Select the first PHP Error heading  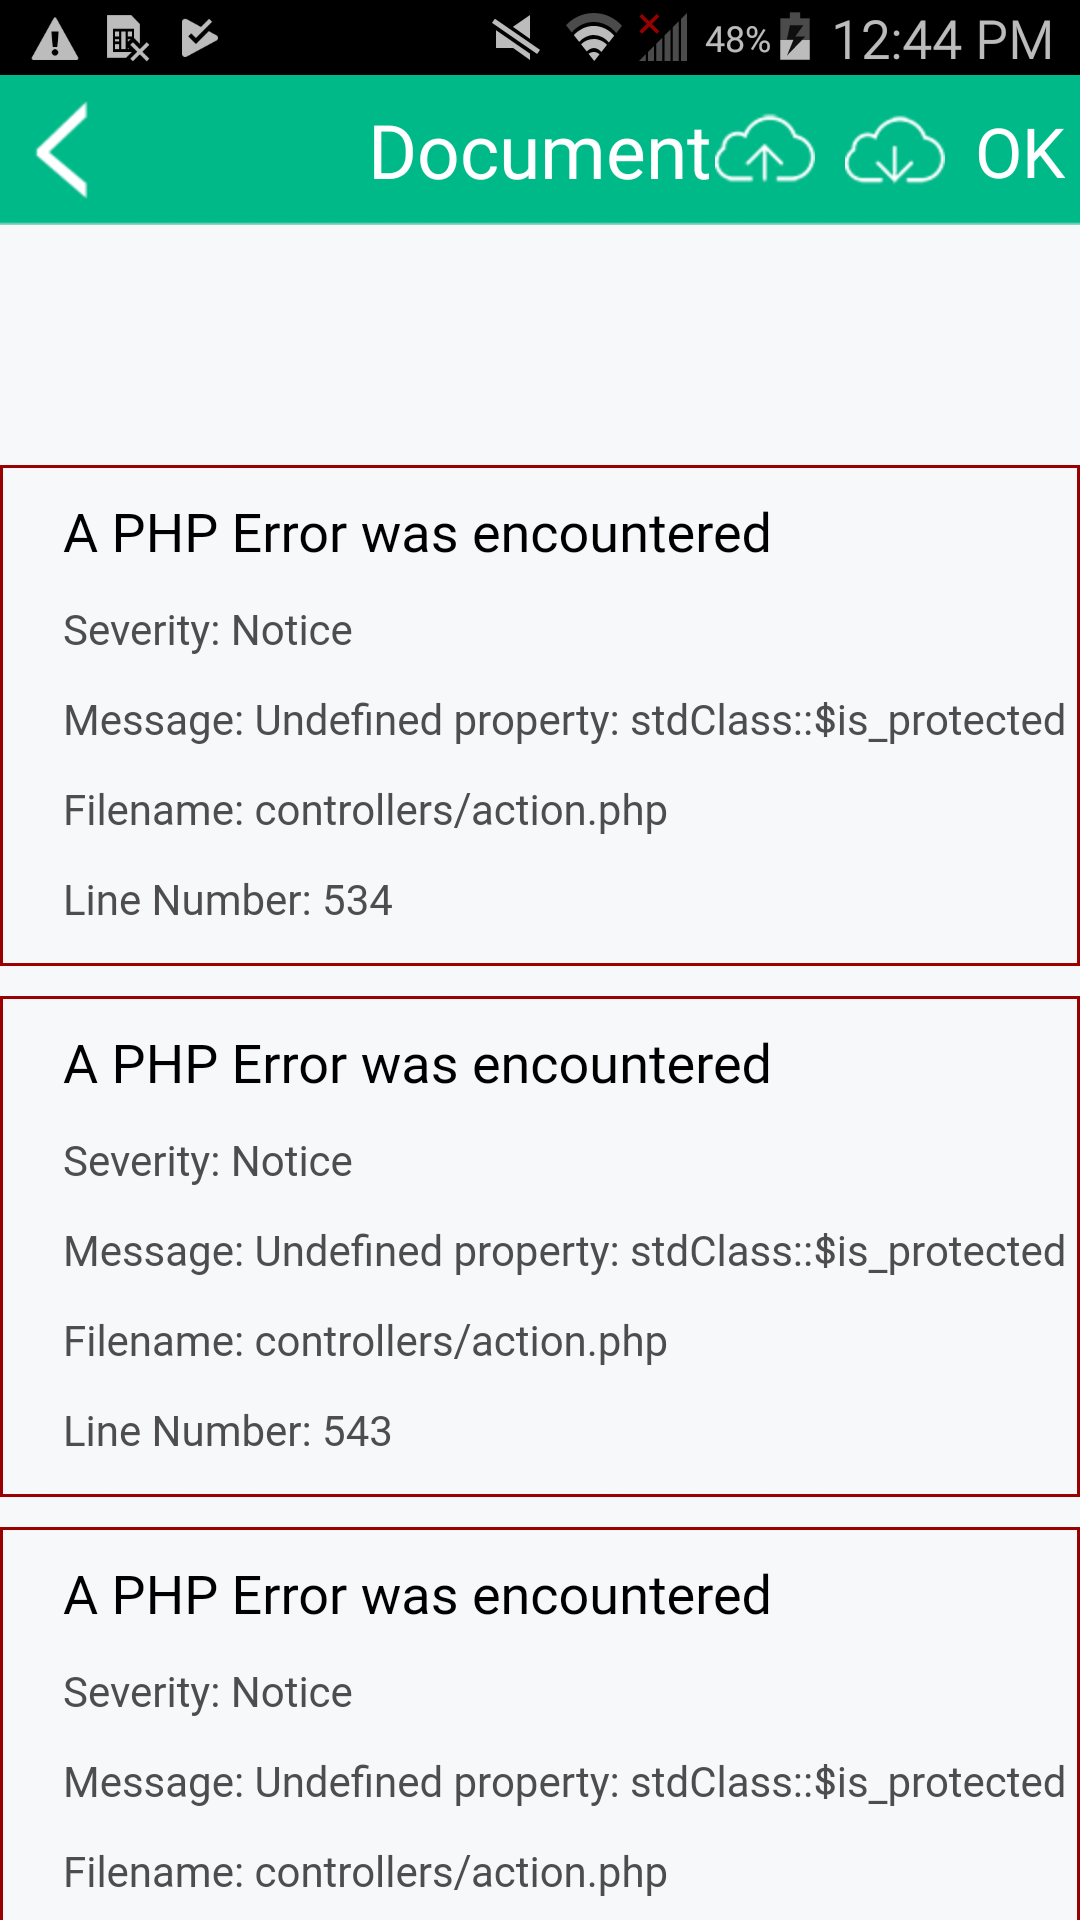point(417,533)
